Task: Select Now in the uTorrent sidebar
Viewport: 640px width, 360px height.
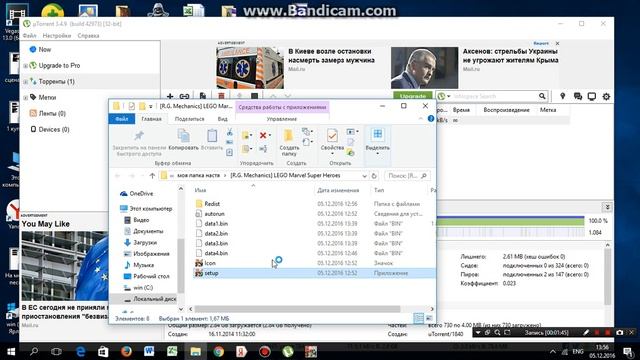Action: point(44,49)
